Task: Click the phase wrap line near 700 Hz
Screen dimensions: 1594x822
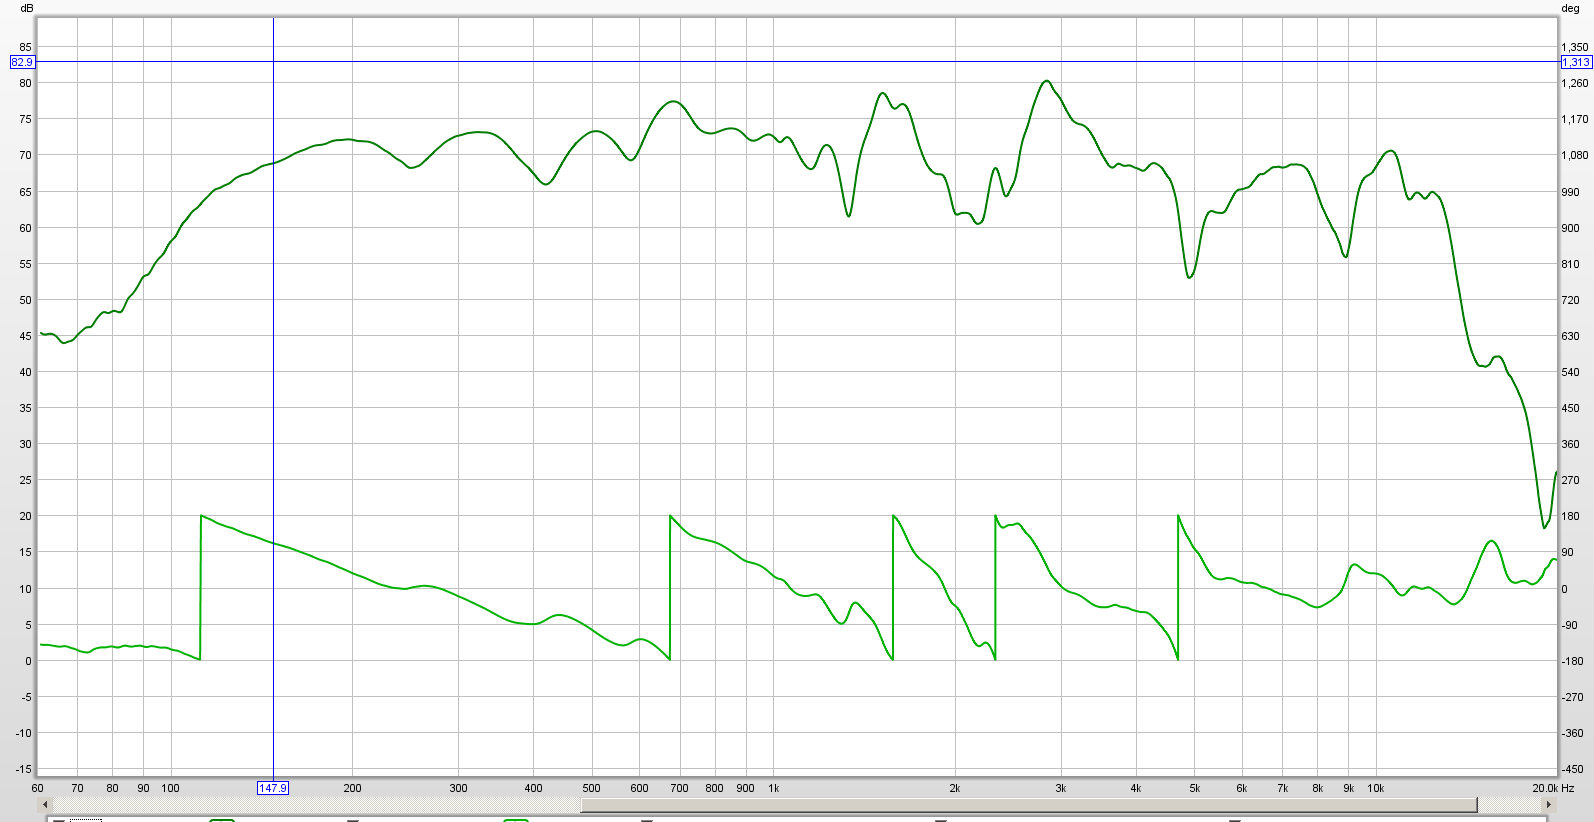Action: coord(670,588)
